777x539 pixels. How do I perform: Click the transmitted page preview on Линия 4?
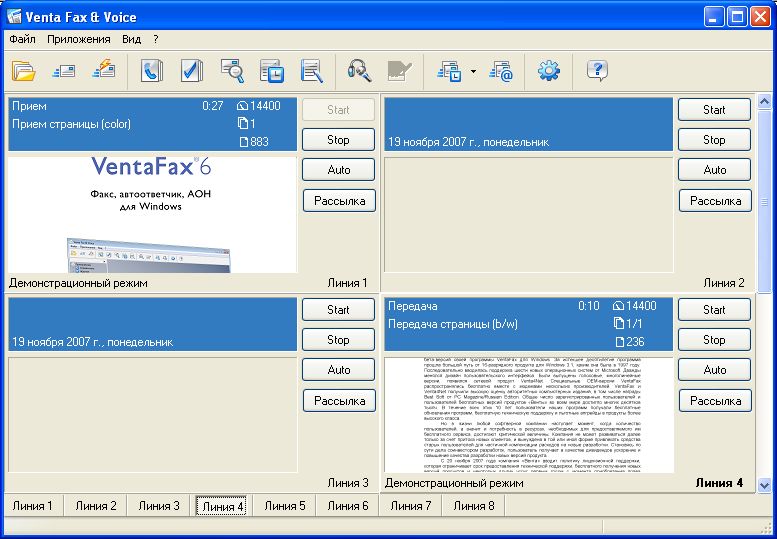point(529,415)
